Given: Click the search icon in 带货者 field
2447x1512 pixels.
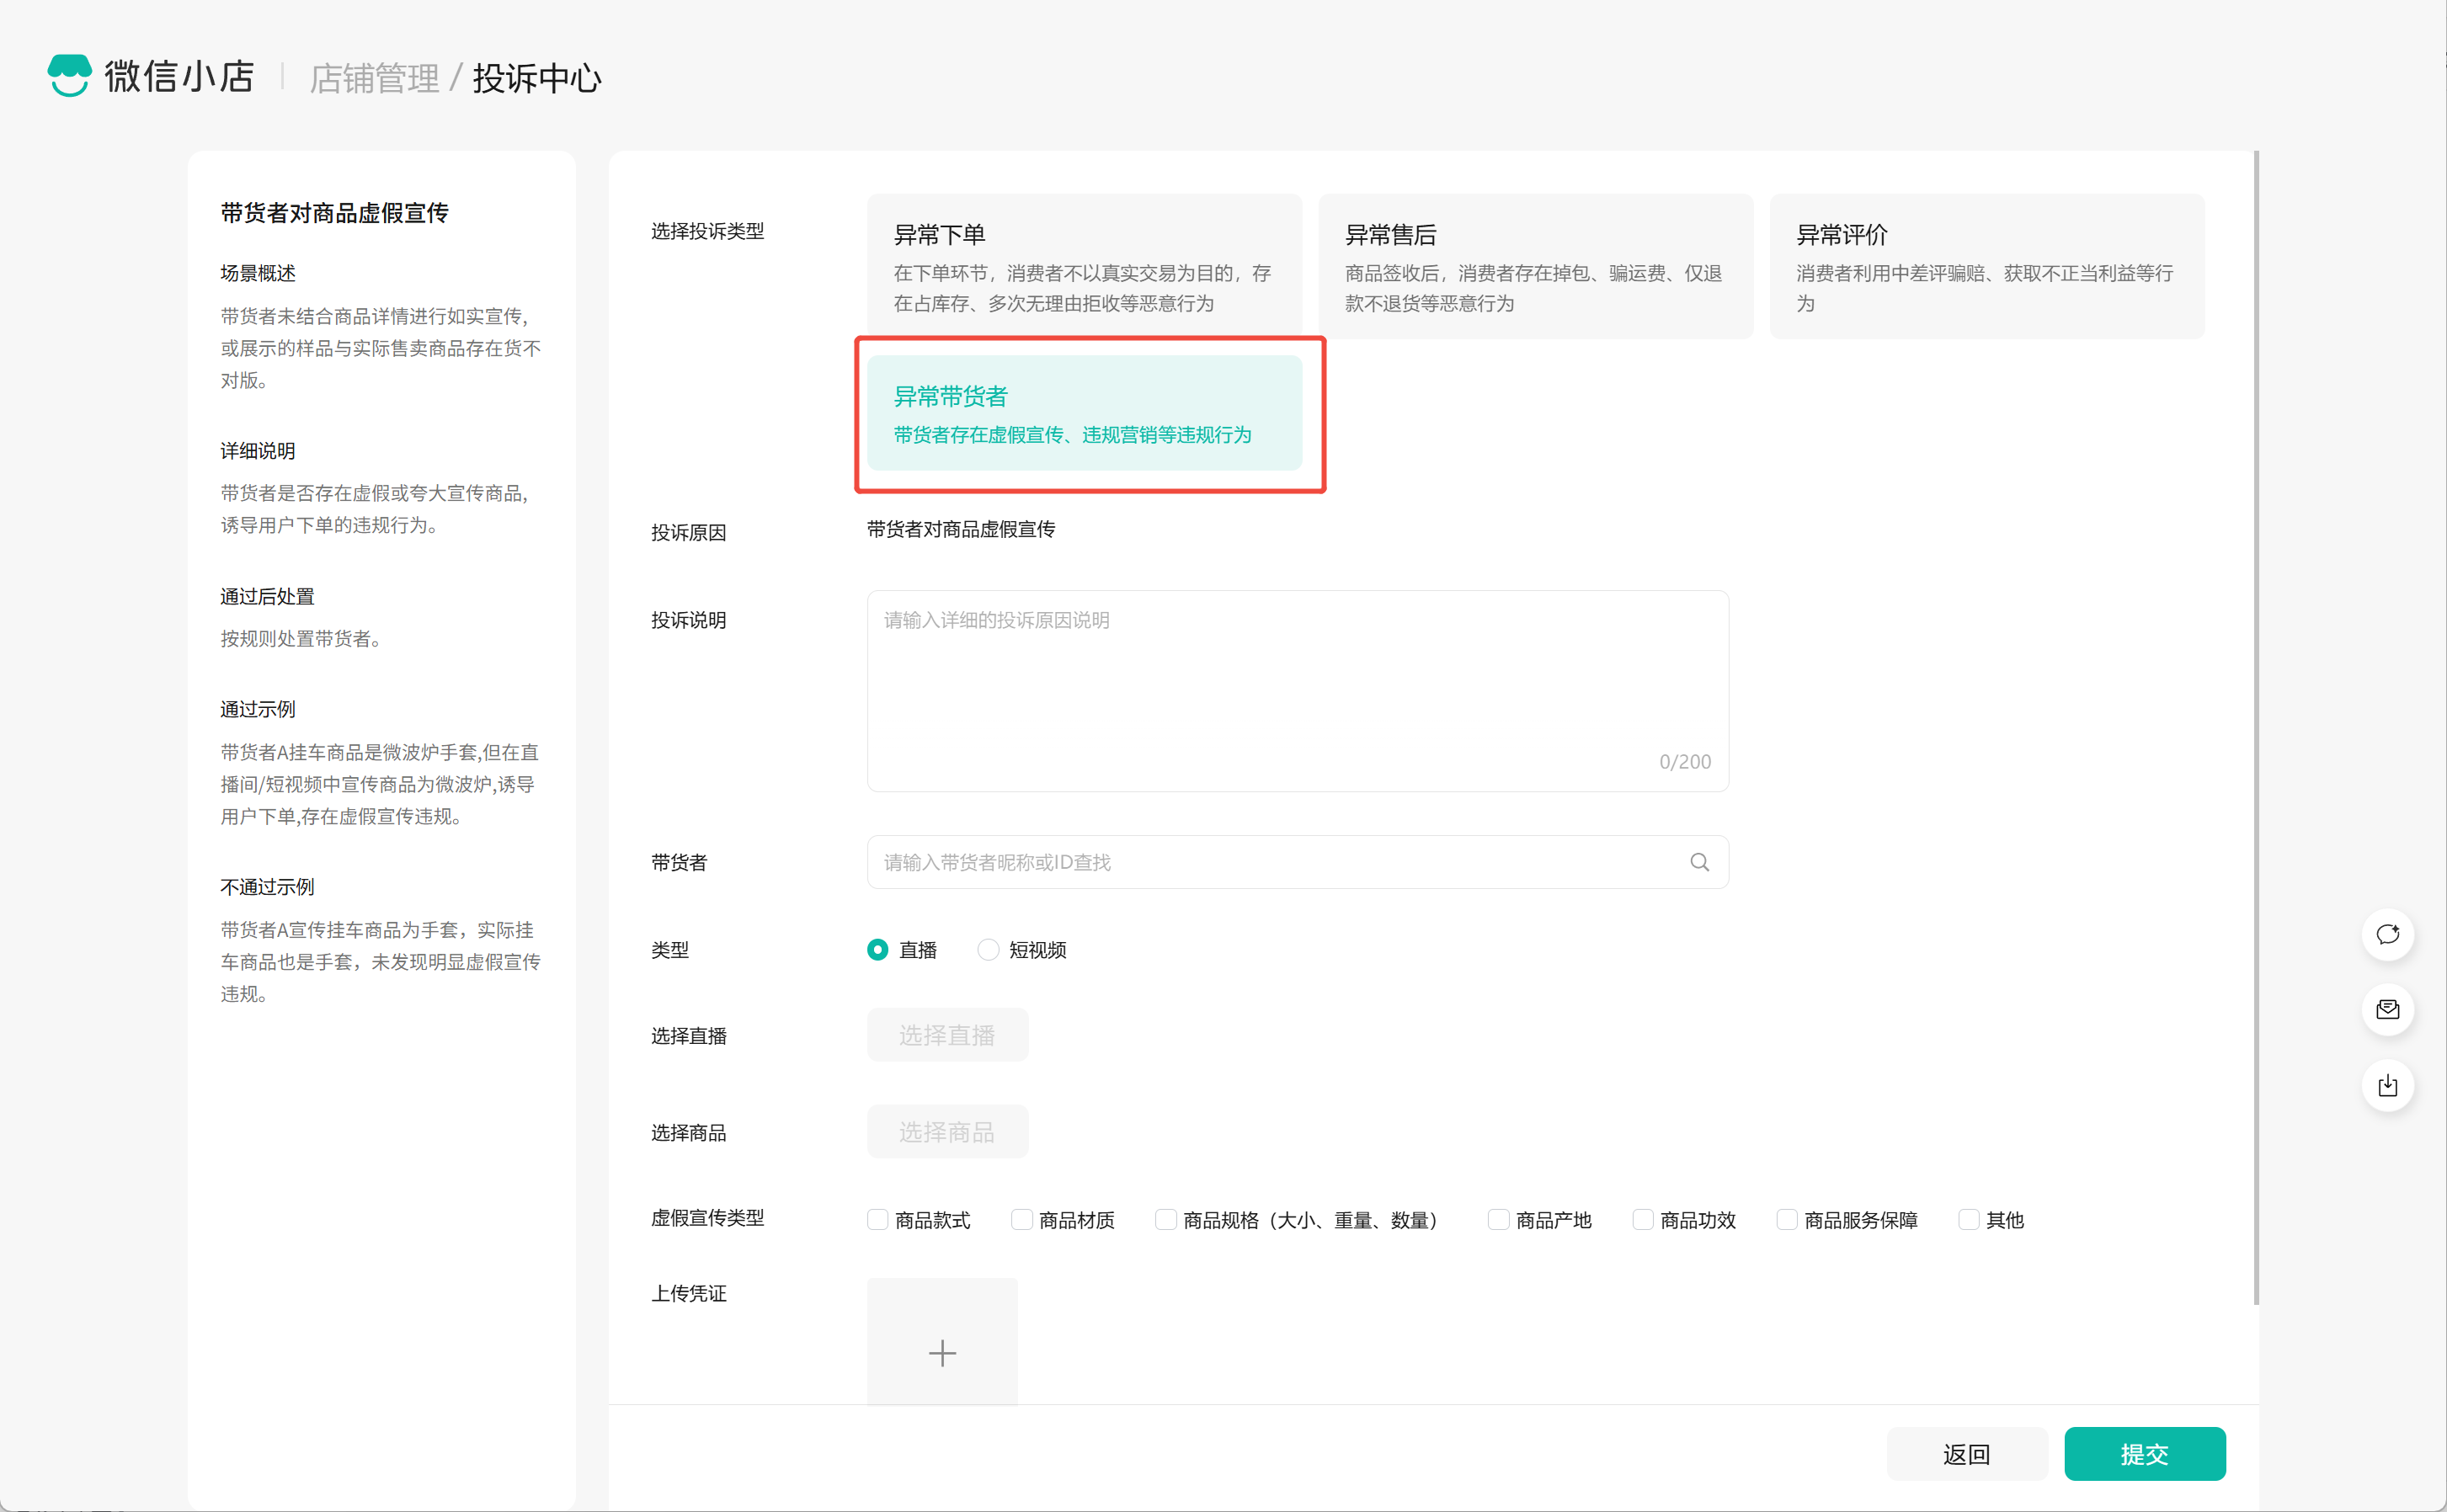Looking at the screenshot, I should click(1699, 862).
